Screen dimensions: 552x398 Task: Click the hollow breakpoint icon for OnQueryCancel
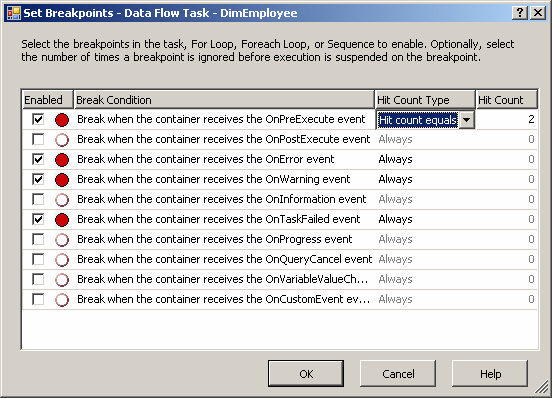coord(62,260)
